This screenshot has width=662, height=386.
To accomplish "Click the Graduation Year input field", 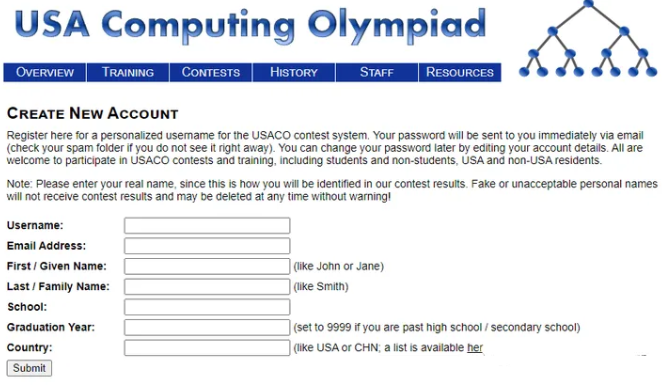I will pos(207,327).
